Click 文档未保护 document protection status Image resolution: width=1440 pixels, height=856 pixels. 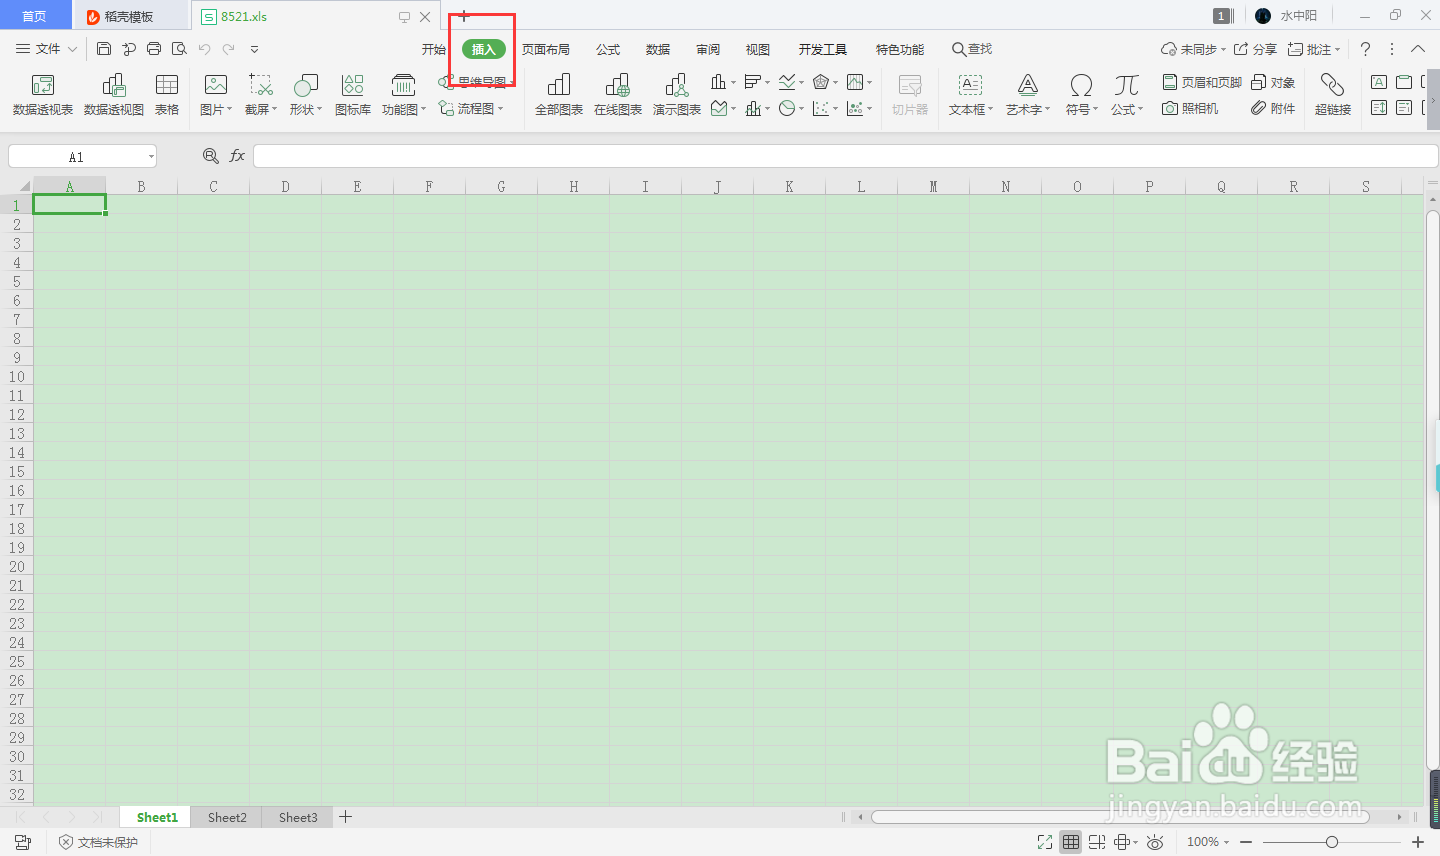pyautogui.click(x=98, y=842)
